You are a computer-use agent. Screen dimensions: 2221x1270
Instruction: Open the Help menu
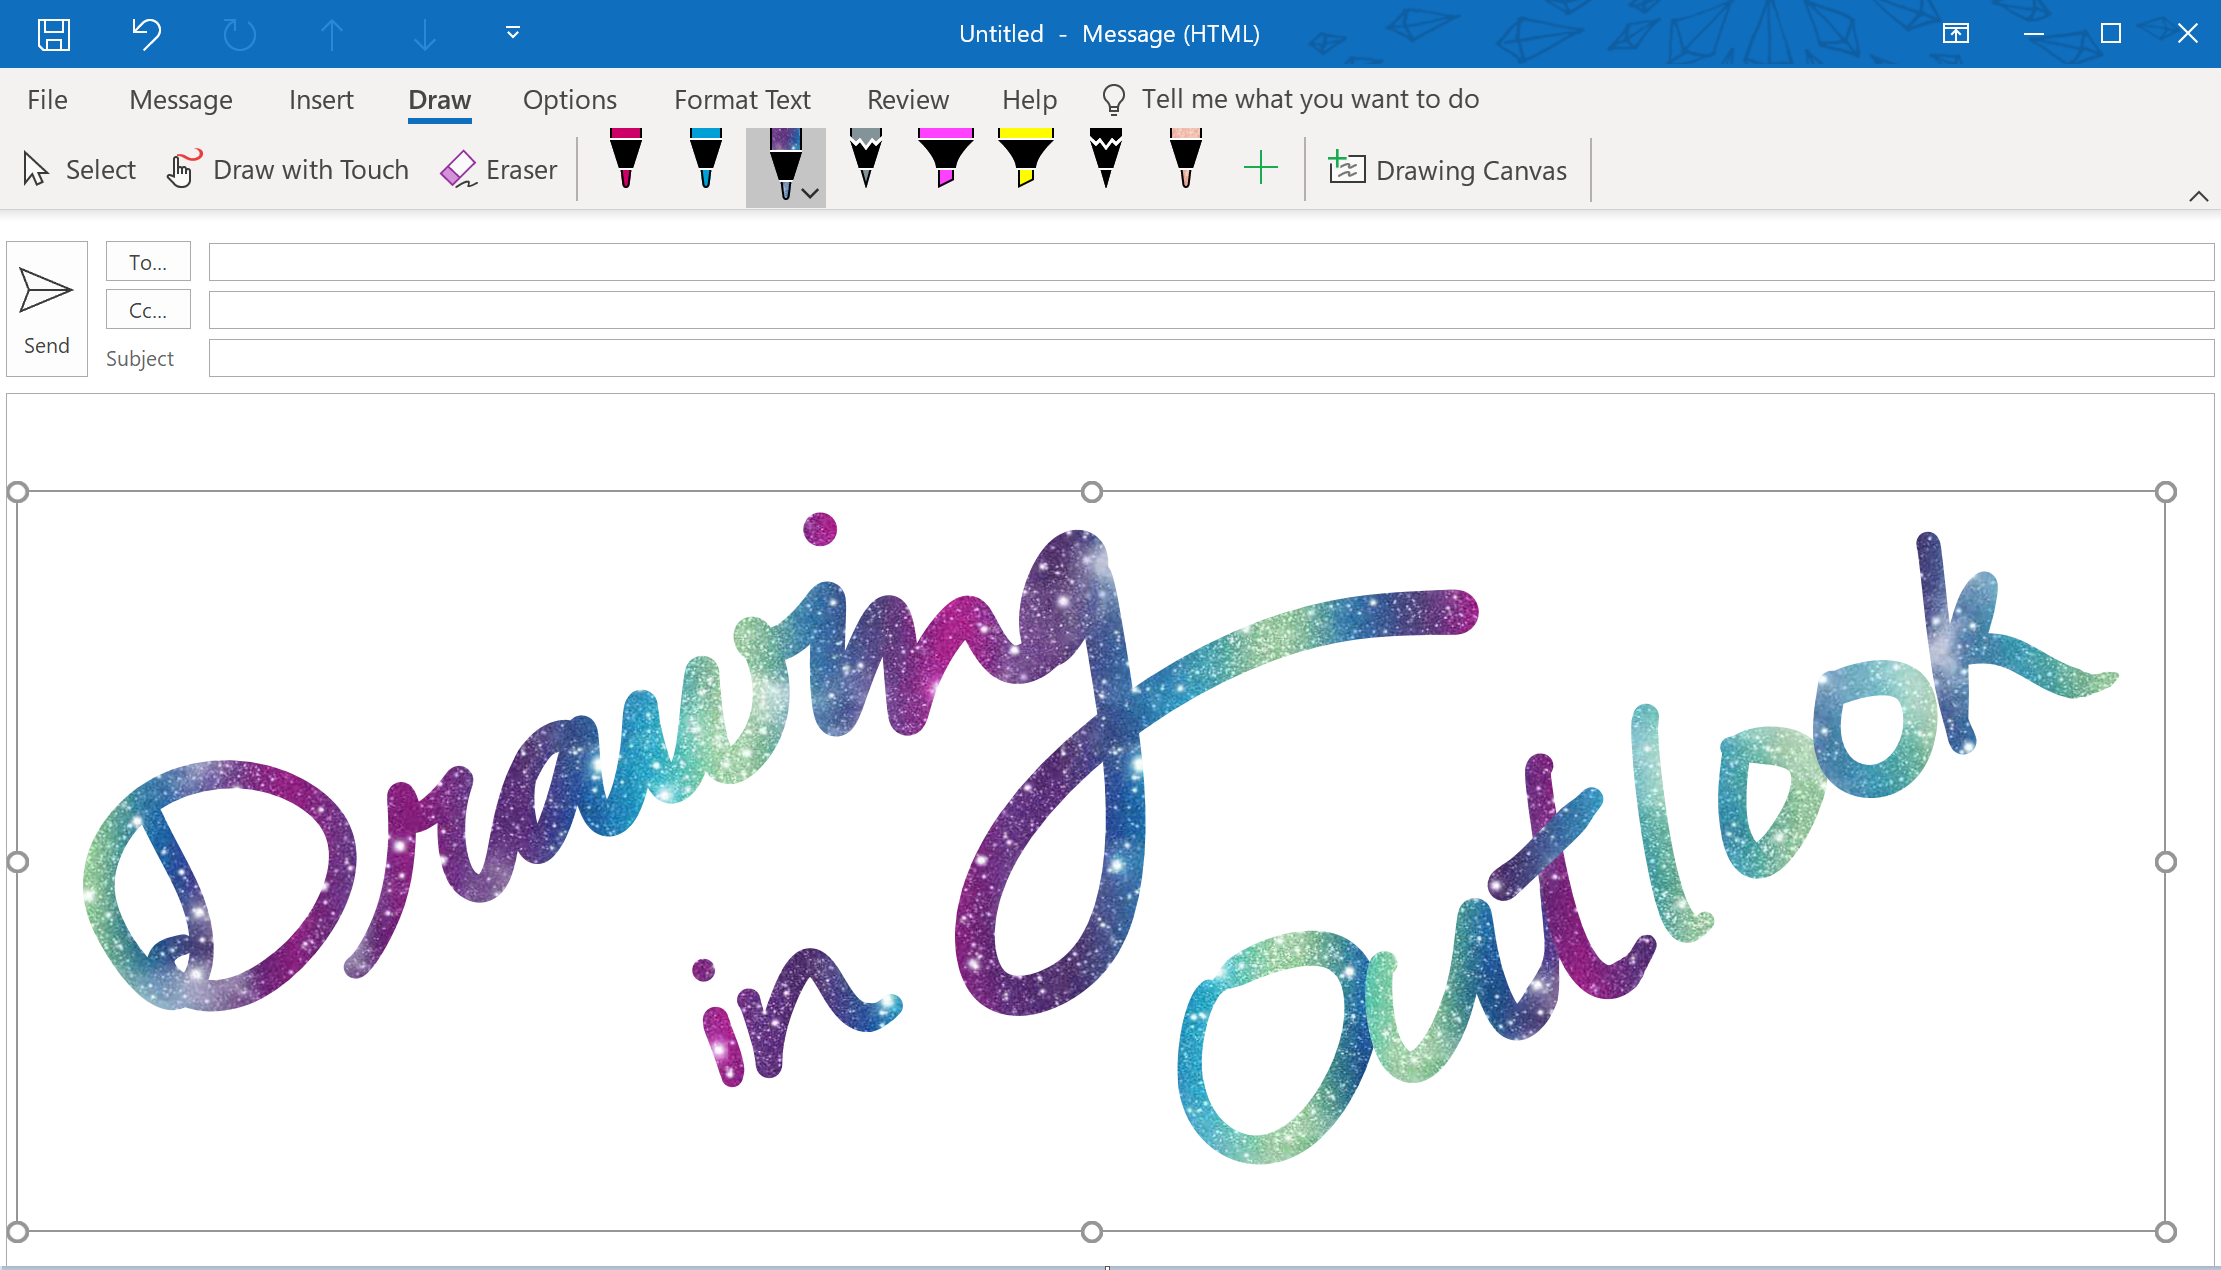pos(1028,99)
